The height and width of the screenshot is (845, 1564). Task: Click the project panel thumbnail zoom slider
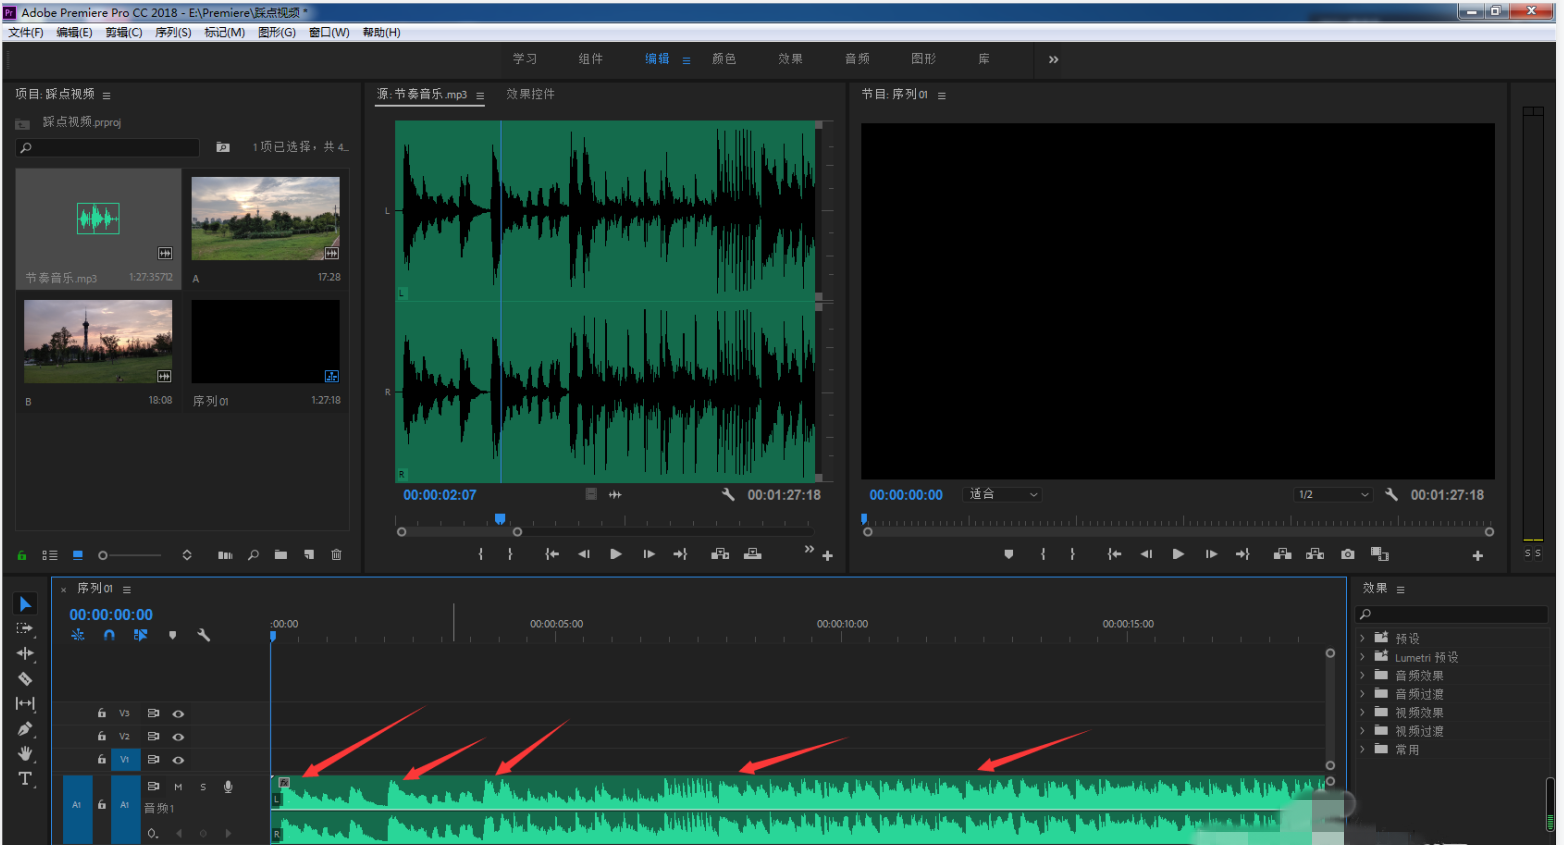point(103,555)
